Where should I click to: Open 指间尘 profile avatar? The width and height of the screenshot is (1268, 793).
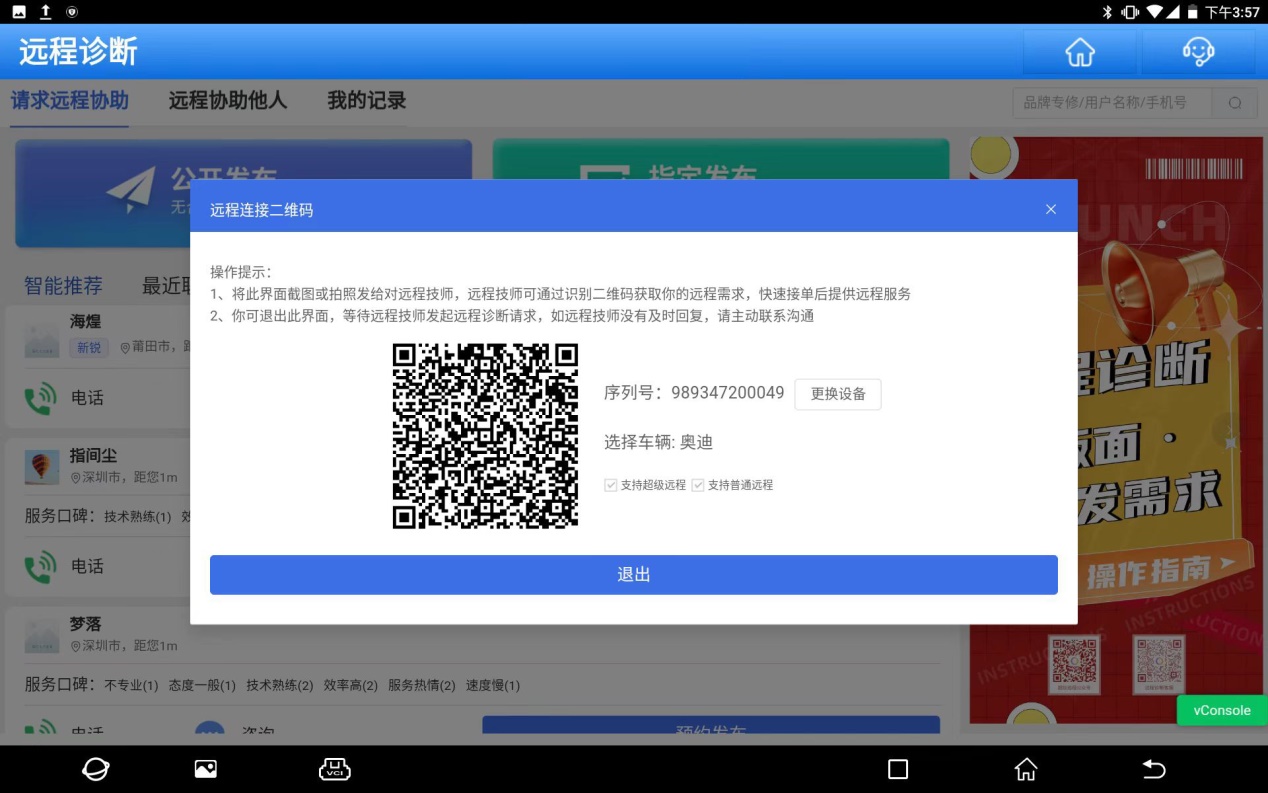pyautogui.click(x=42, y=466)
